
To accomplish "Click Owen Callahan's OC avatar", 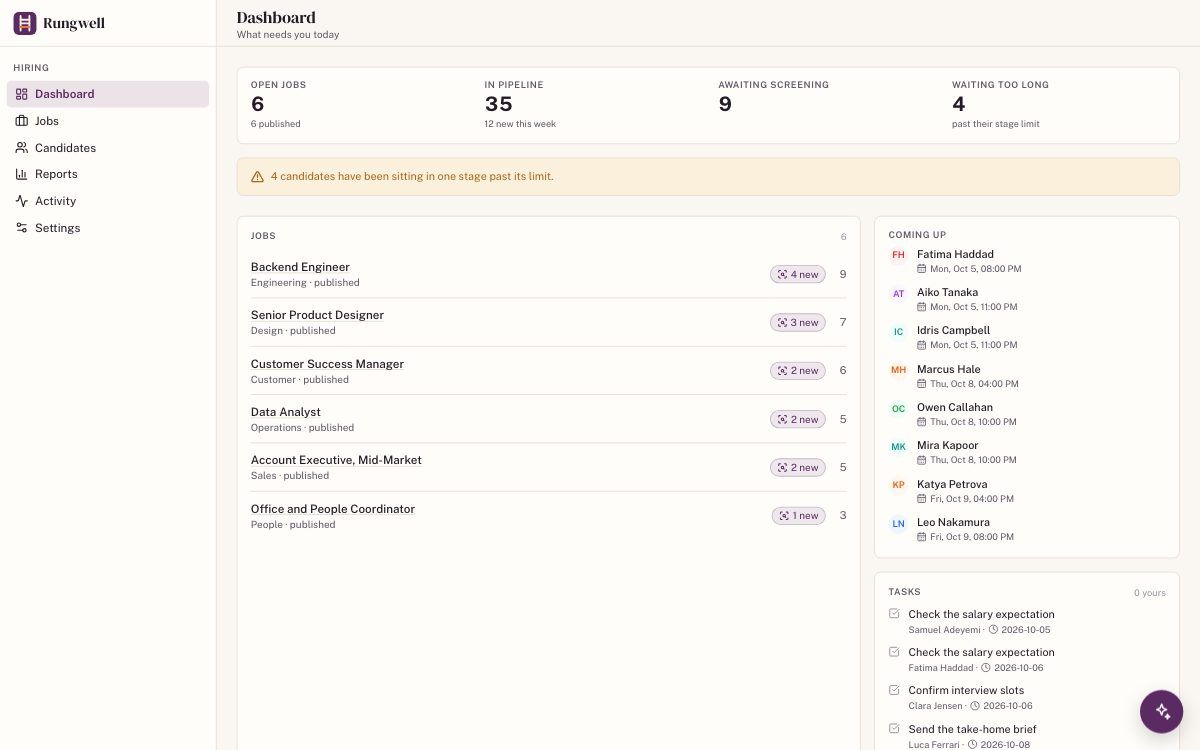I will coord(898,409).
